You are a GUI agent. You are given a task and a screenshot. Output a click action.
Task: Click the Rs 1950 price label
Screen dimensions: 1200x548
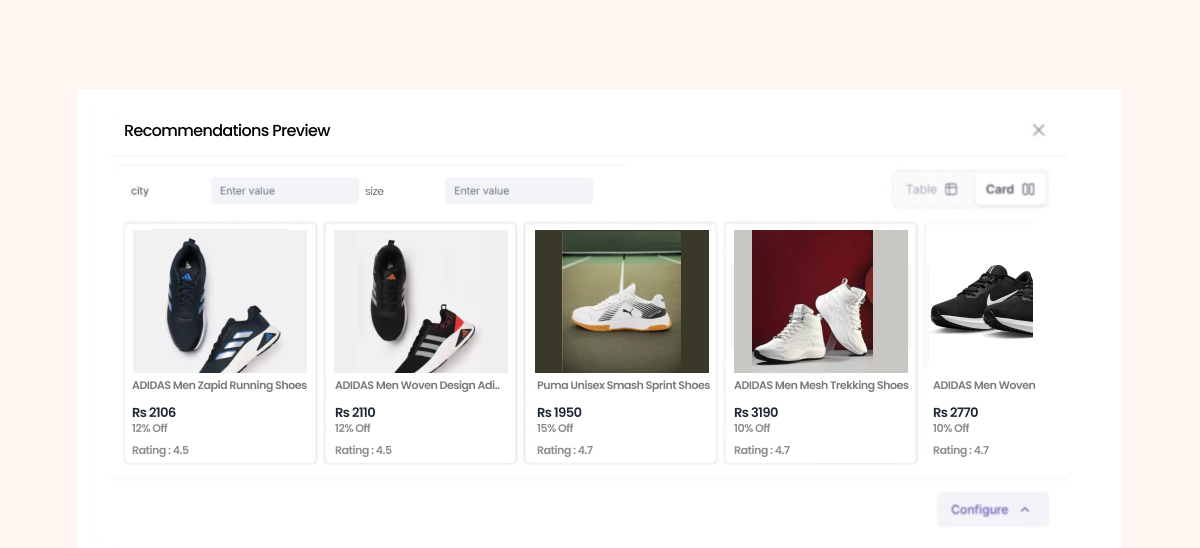[559, 412]
